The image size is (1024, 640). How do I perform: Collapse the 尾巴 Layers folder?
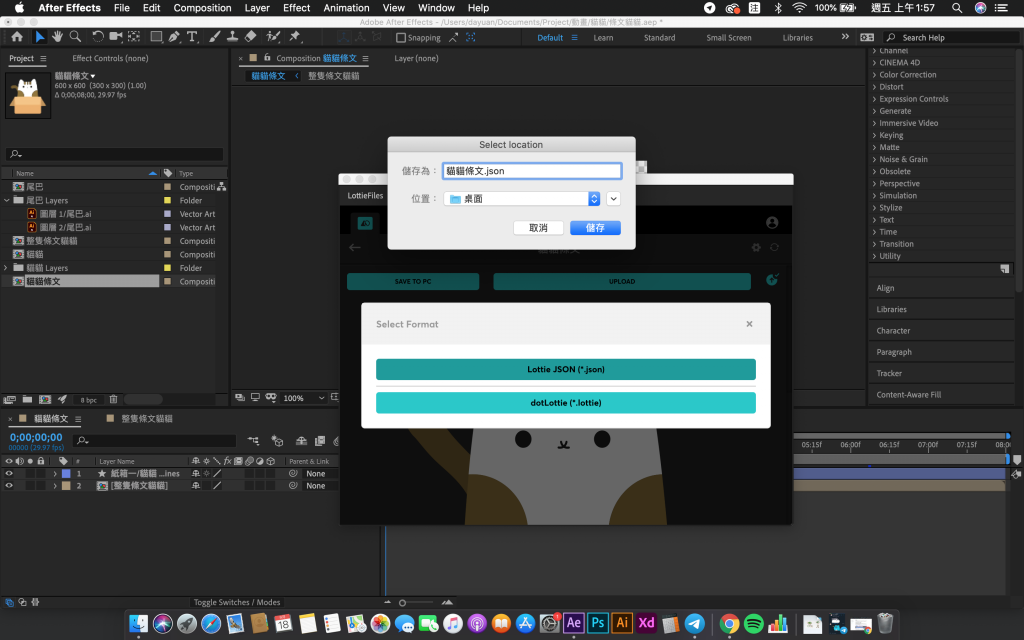[7, 200]
